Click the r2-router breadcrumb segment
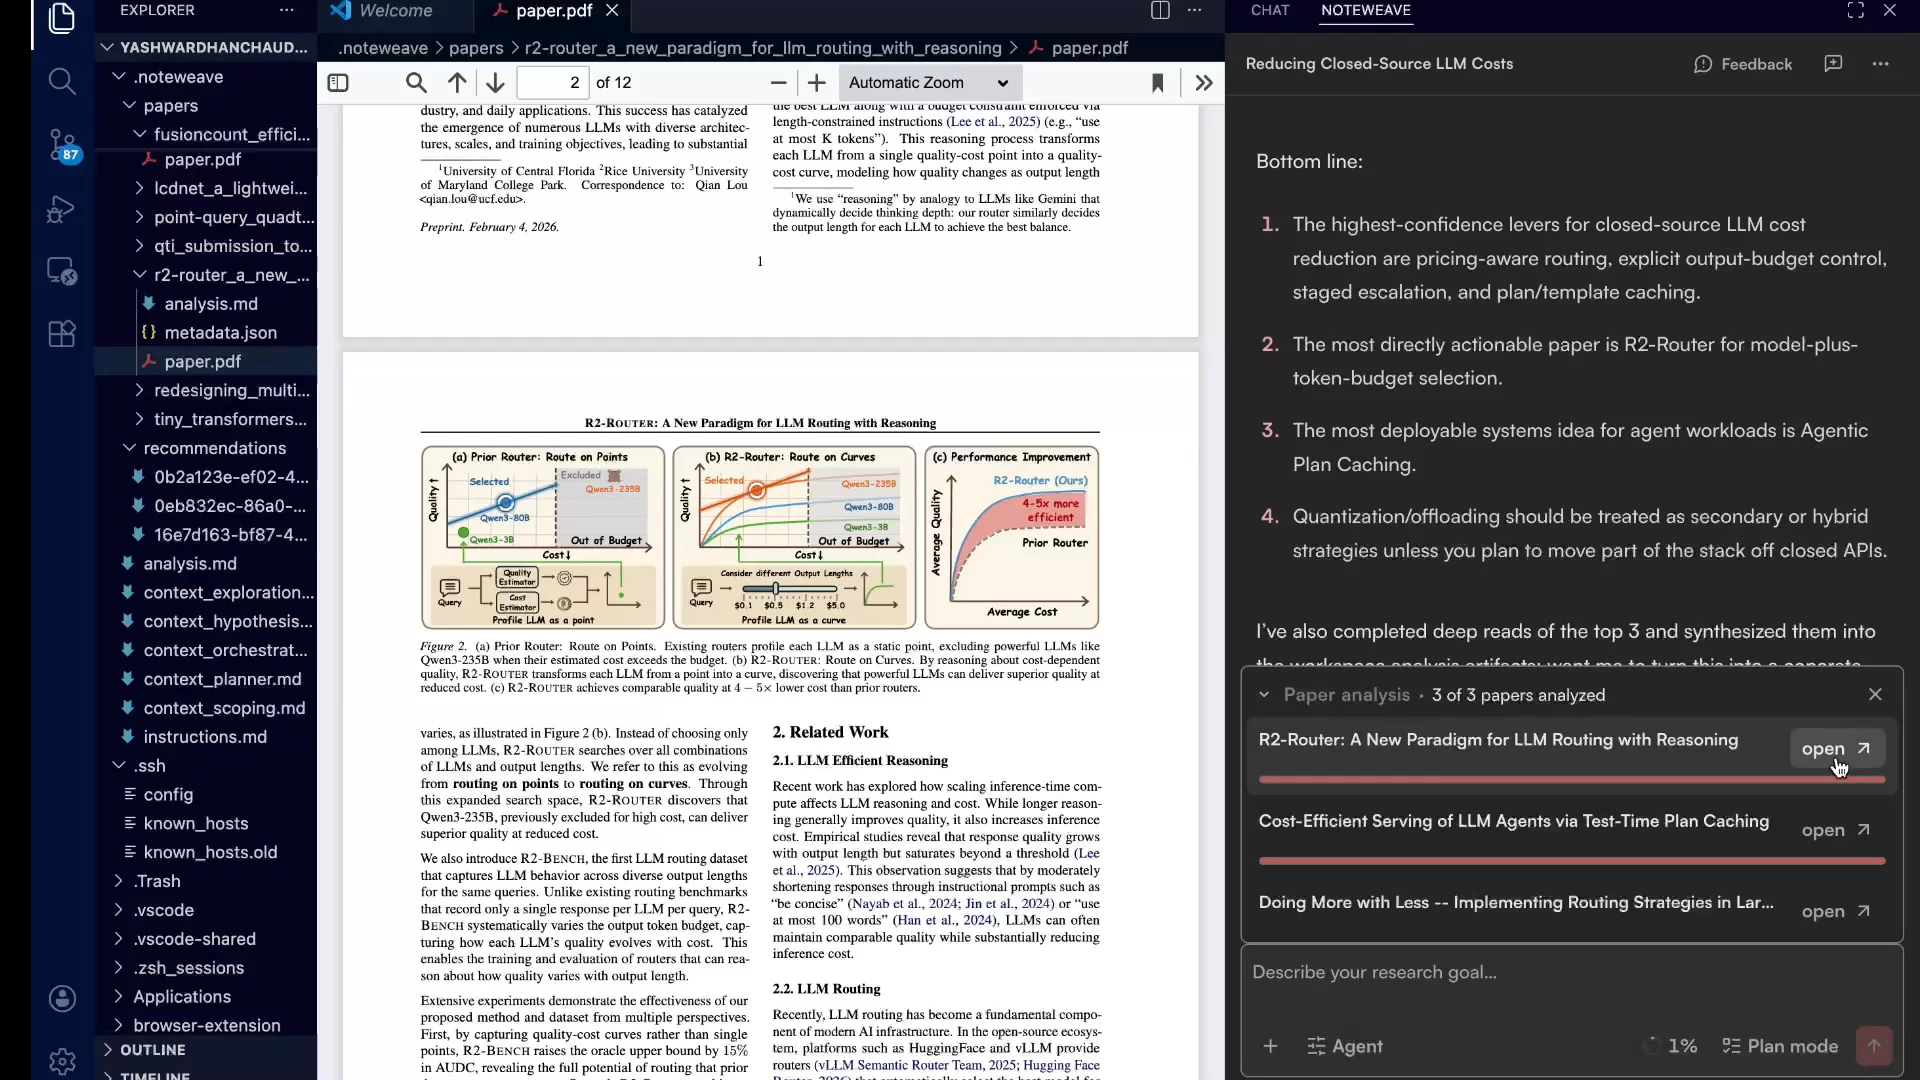 click(763, 48)
